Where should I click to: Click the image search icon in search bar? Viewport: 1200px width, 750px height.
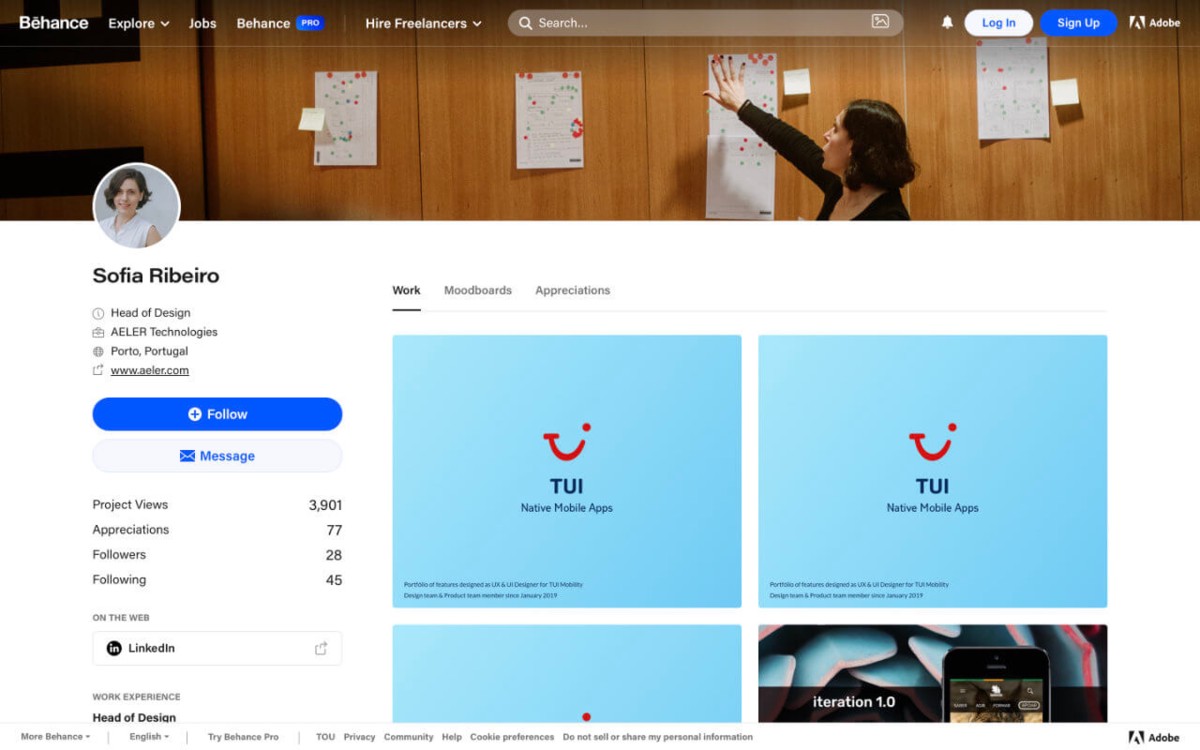click(880, 22)
